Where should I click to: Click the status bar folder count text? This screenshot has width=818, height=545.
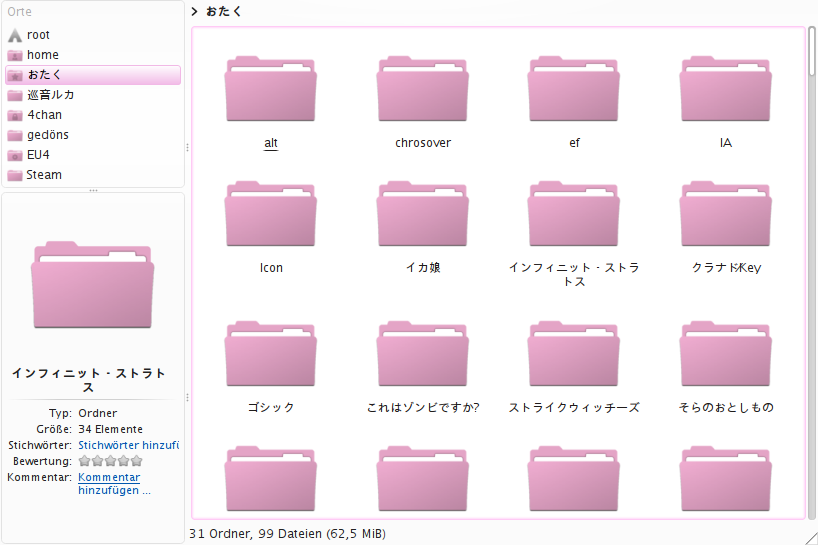coord(287,534)
